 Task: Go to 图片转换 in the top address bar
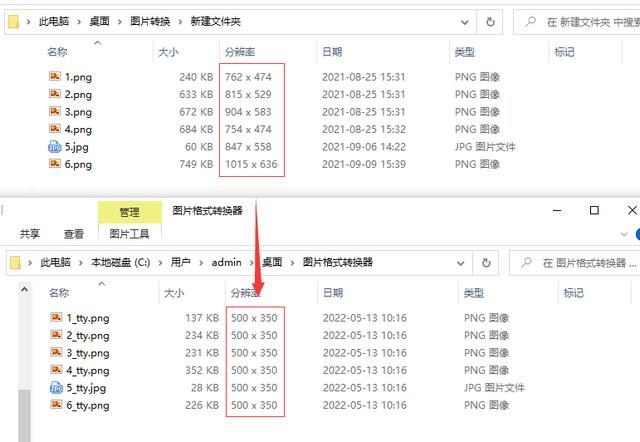pyautogui.click(x=150, y=22)
